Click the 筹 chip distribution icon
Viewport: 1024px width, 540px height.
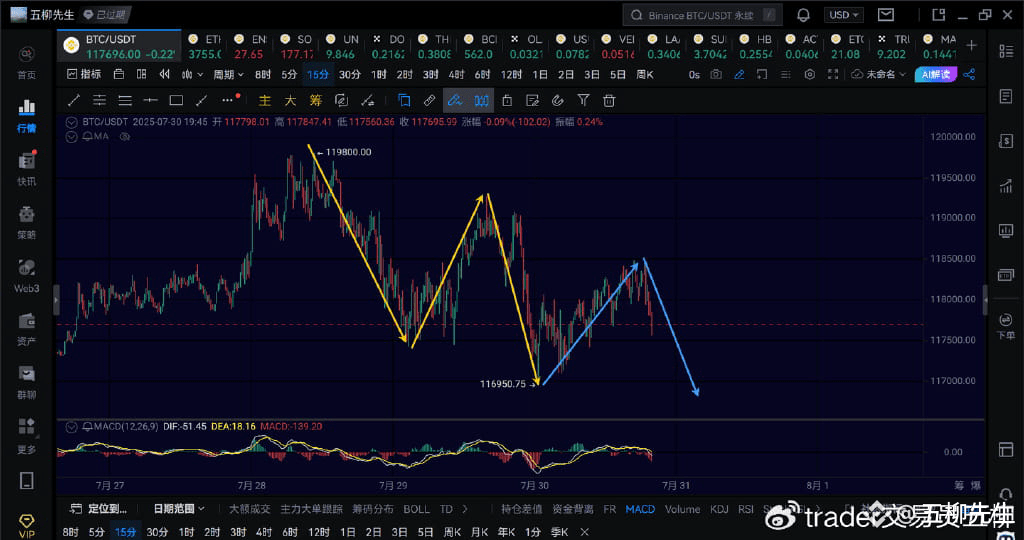point(316,100)
